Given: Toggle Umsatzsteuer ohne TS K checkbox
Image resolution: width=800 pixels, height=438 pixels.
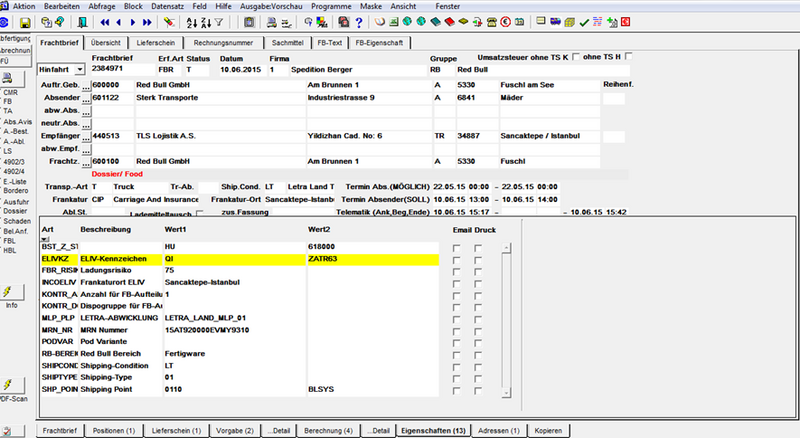Looking at the screenshot, I should [x=576, y=57].
